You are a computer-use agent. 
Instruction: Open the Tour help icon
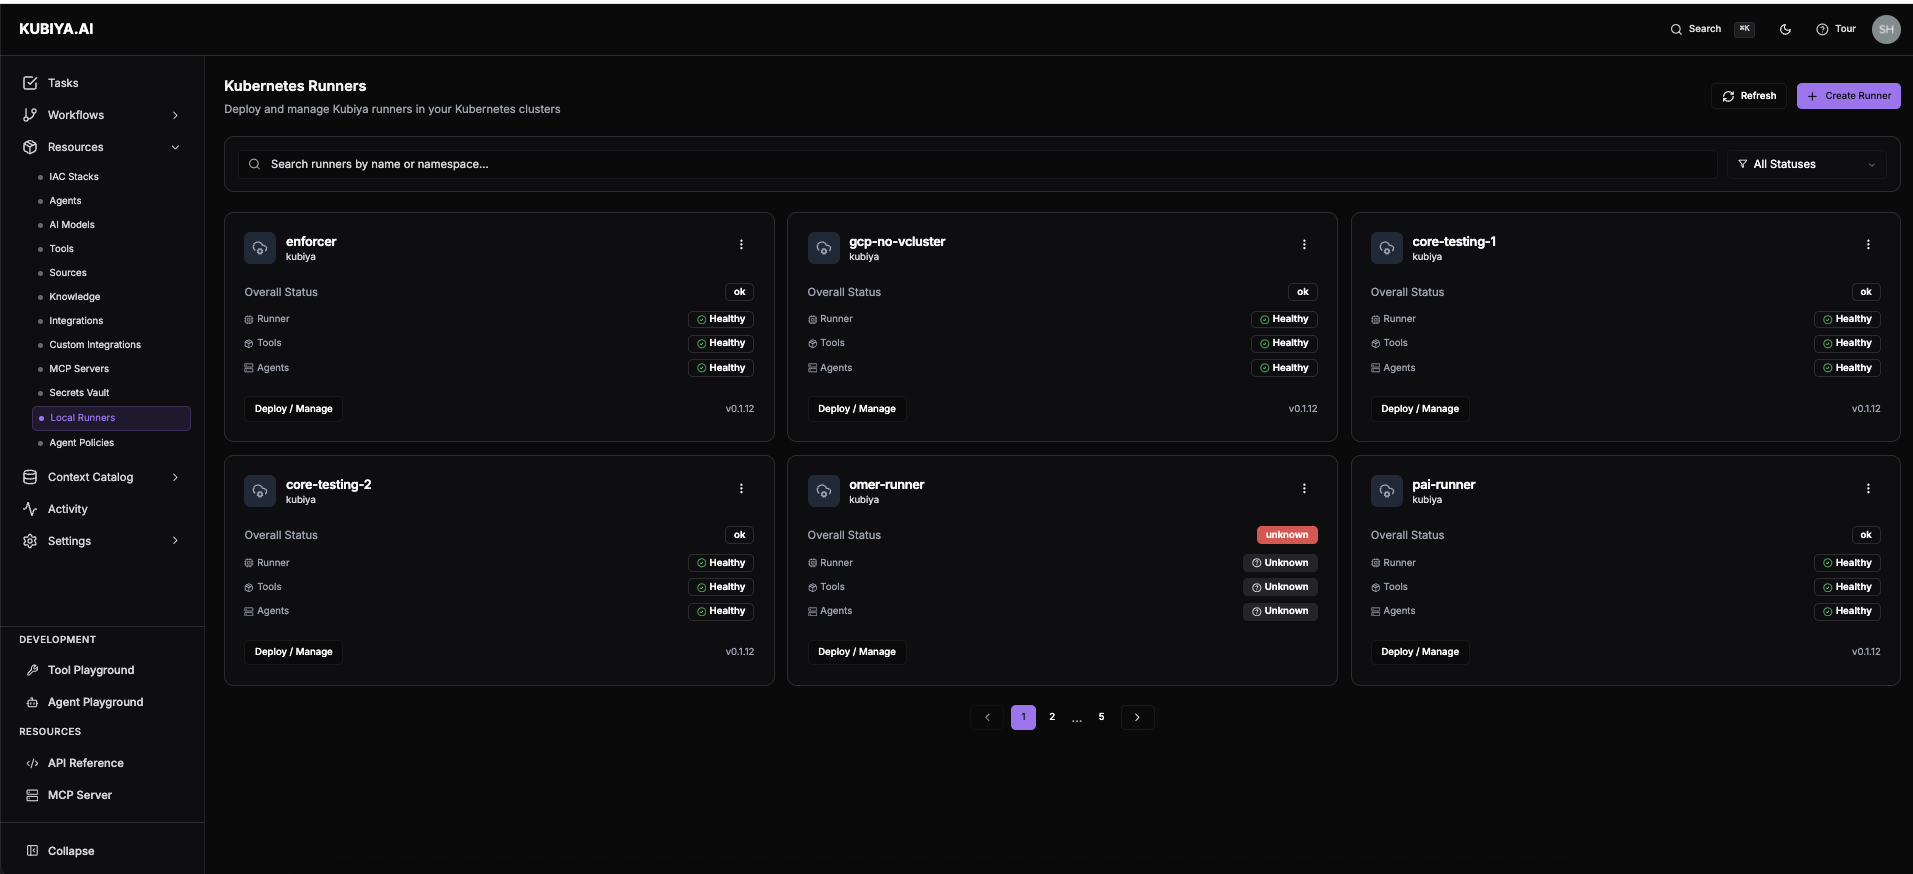(1822, 29)
